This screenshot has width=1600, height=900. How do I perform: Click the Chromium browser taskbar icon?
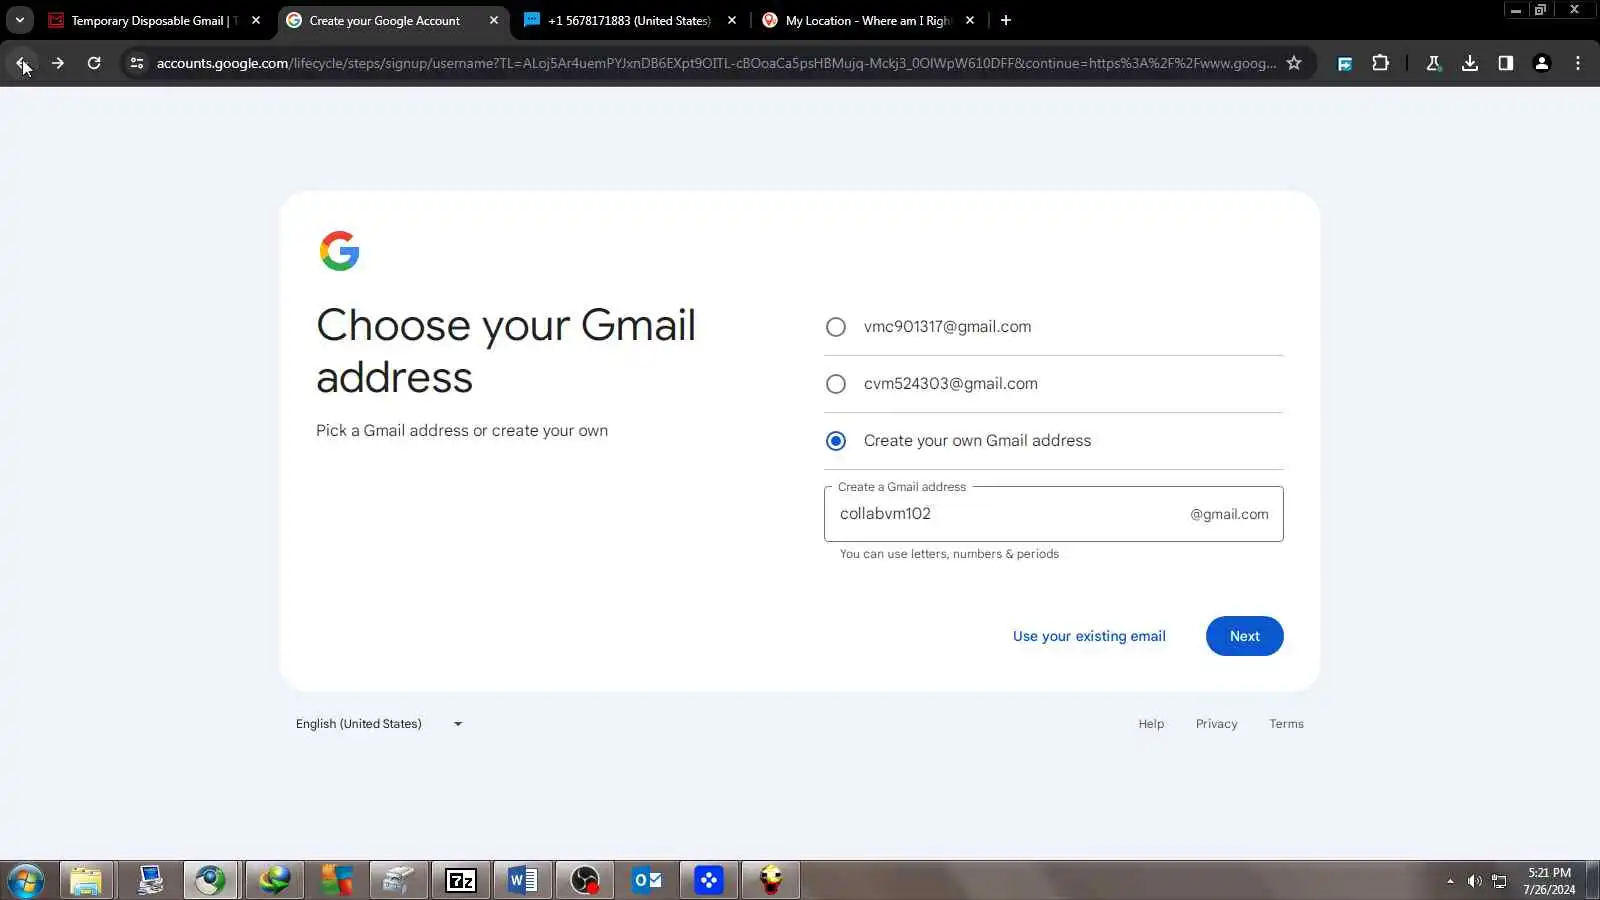click(x=211, y=881)
